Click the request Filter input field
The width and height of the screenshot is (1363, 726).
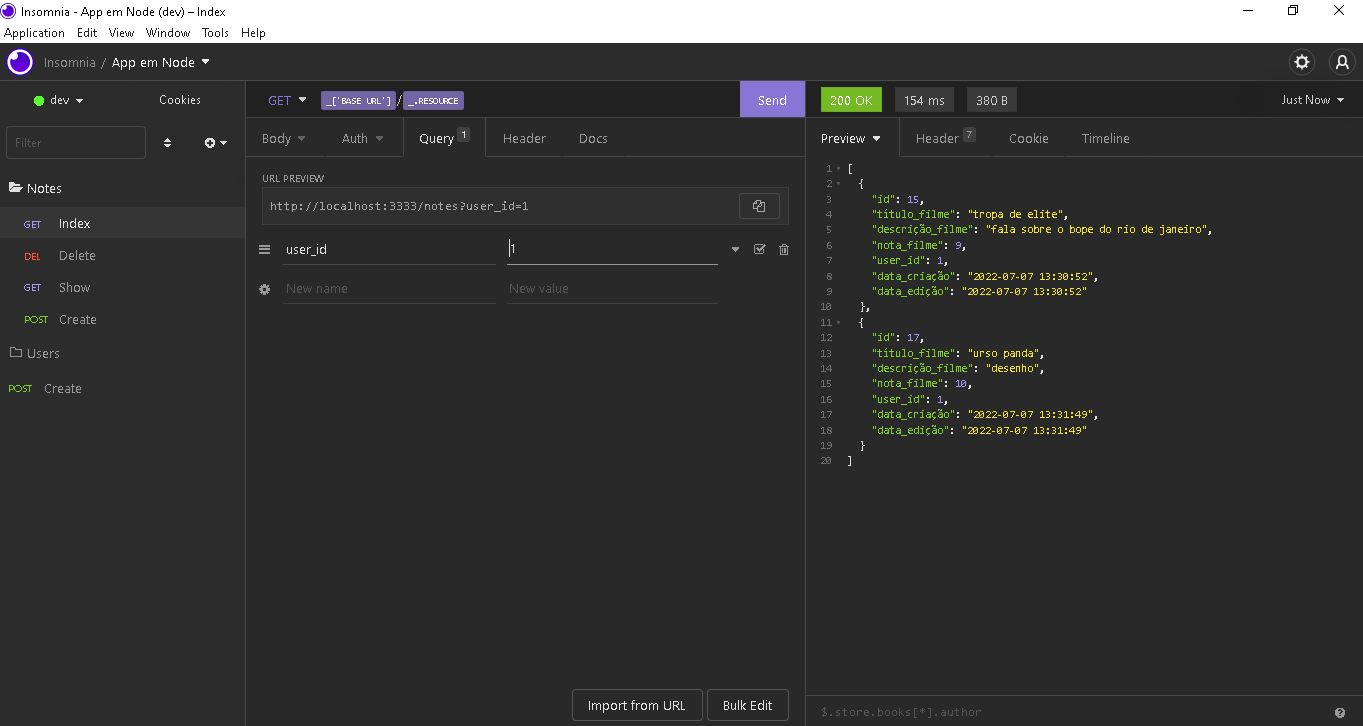click(x=76, y=143)
